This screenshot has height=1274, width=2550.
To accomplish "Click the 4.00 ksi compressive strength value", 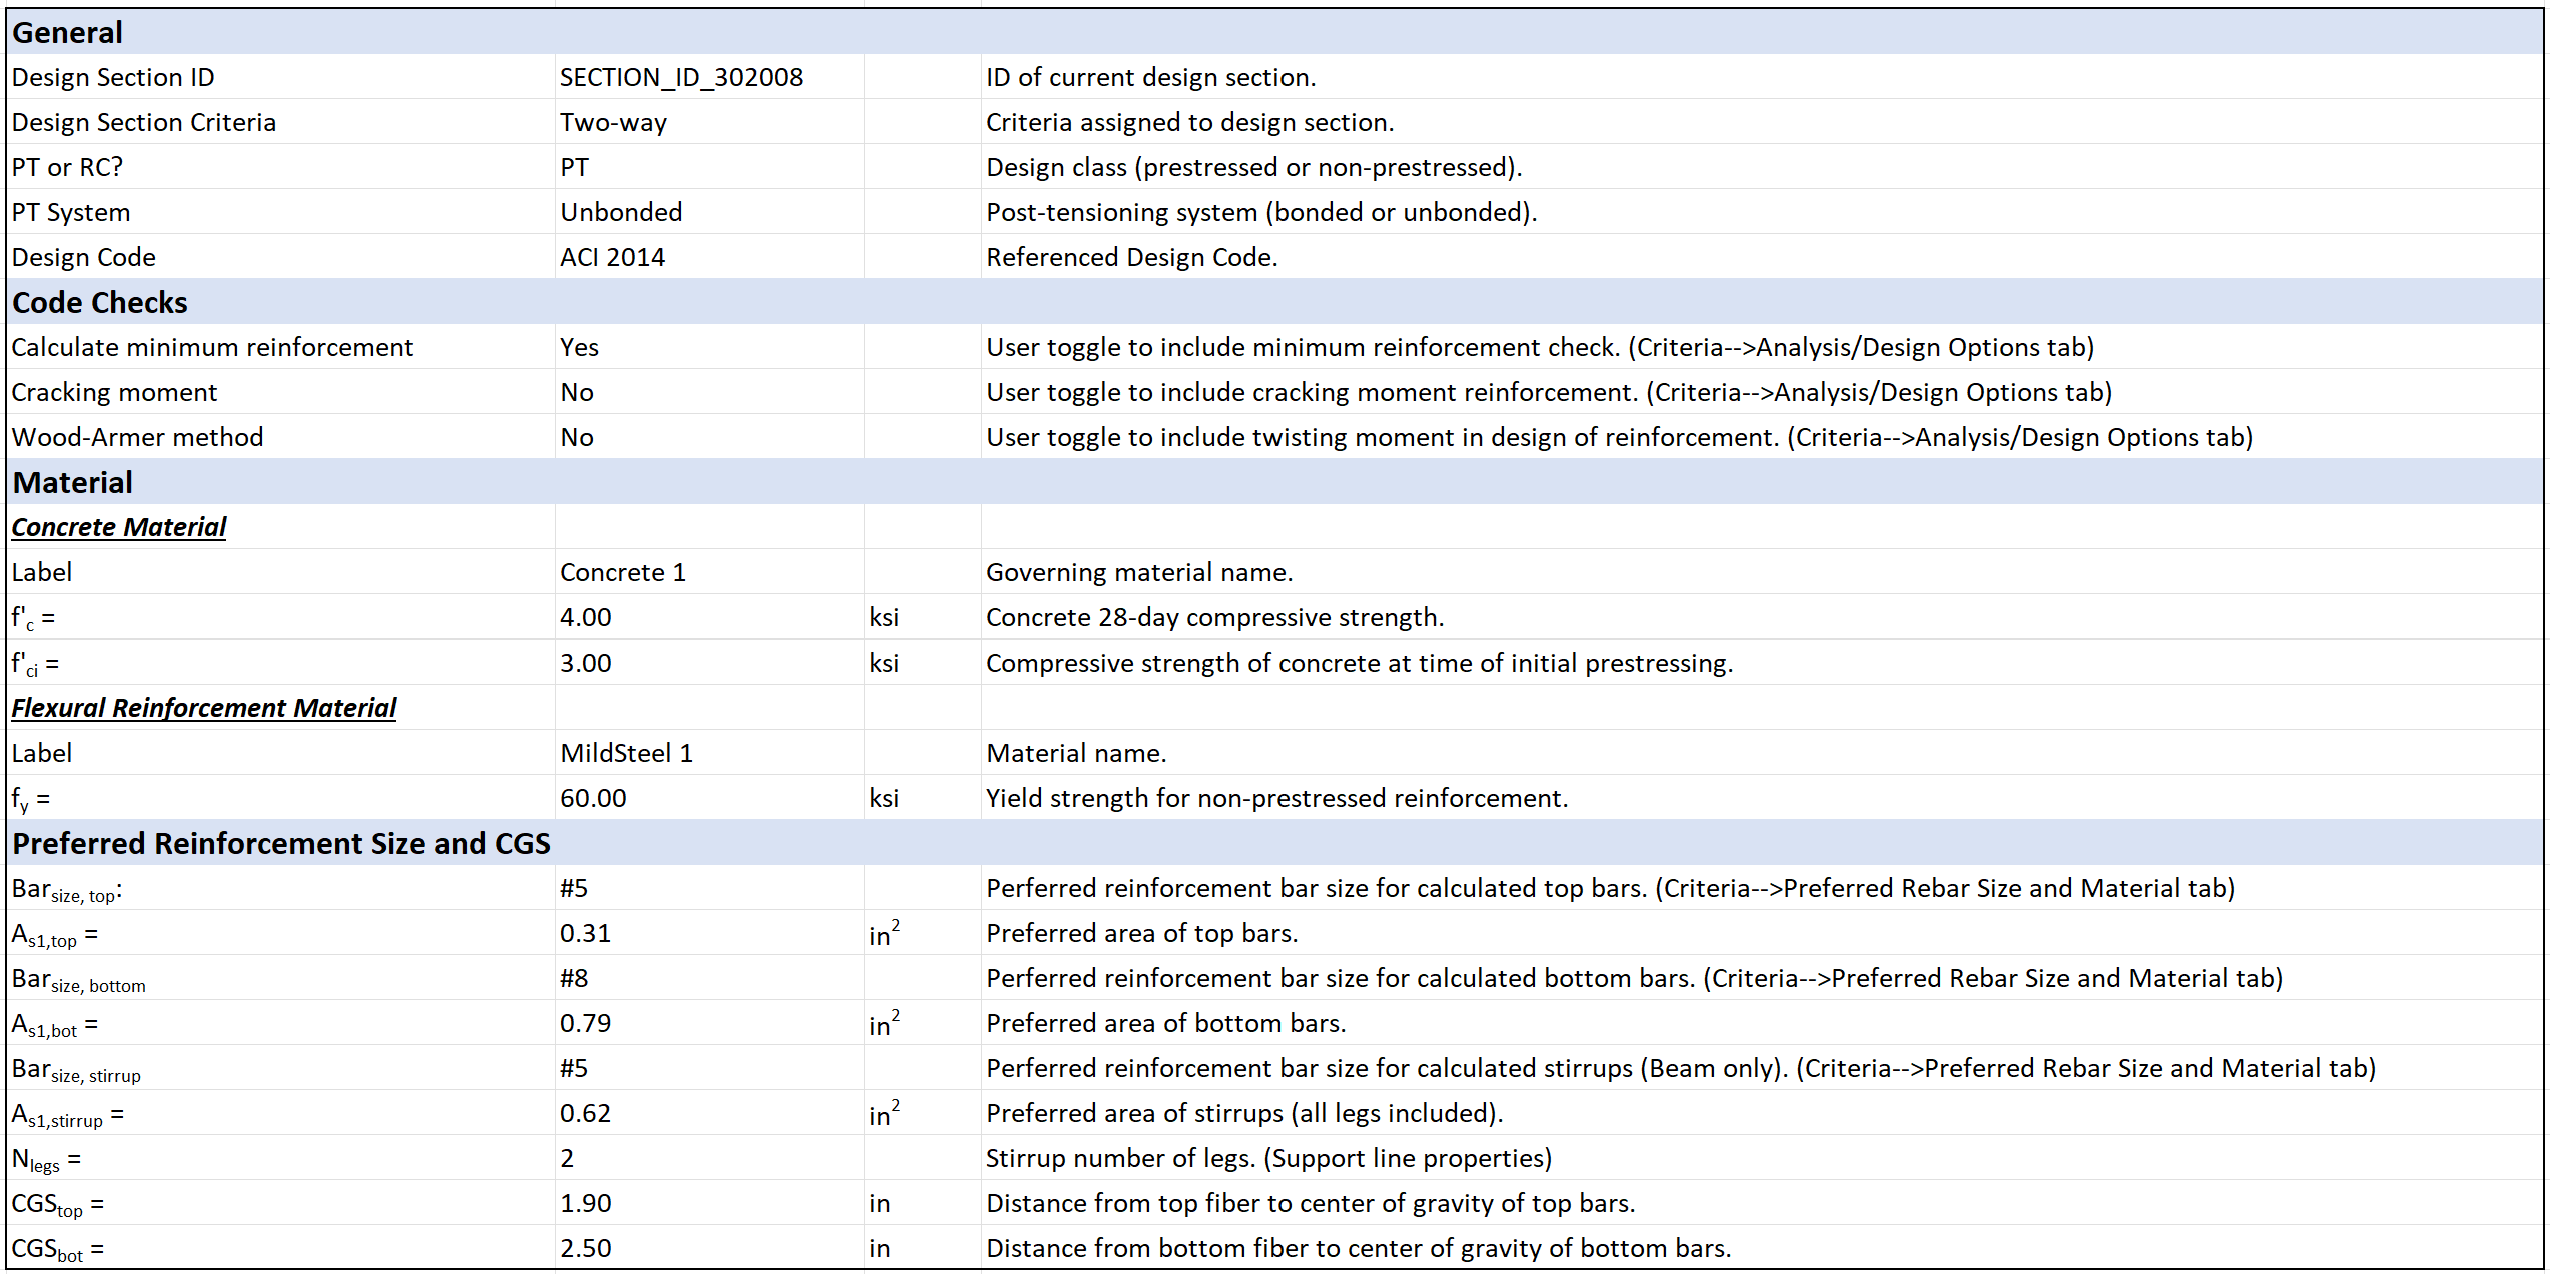I will click(x=585, y=617).
